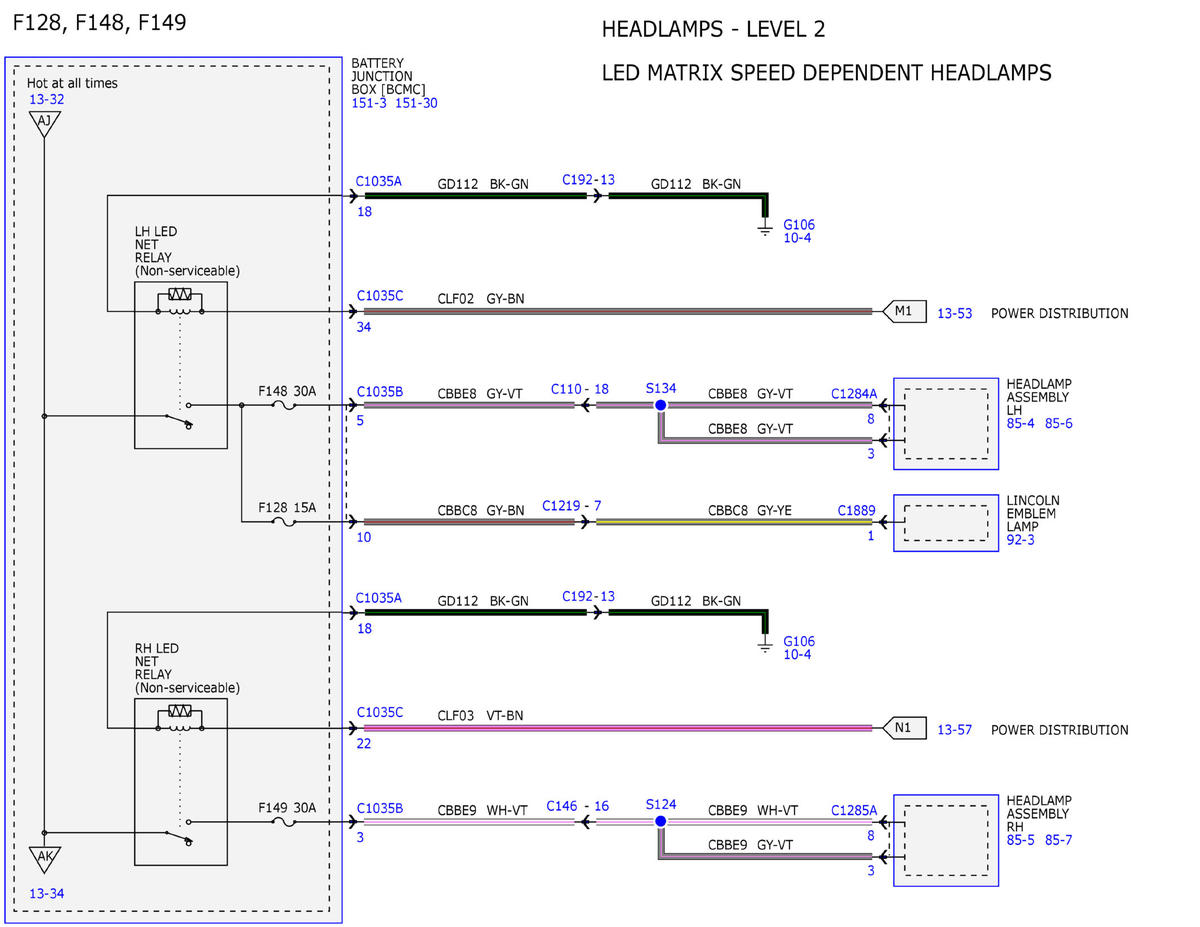1200x927 pixels.
Task: Click the AK connector triangle symbol
Action: coord(44,859)
